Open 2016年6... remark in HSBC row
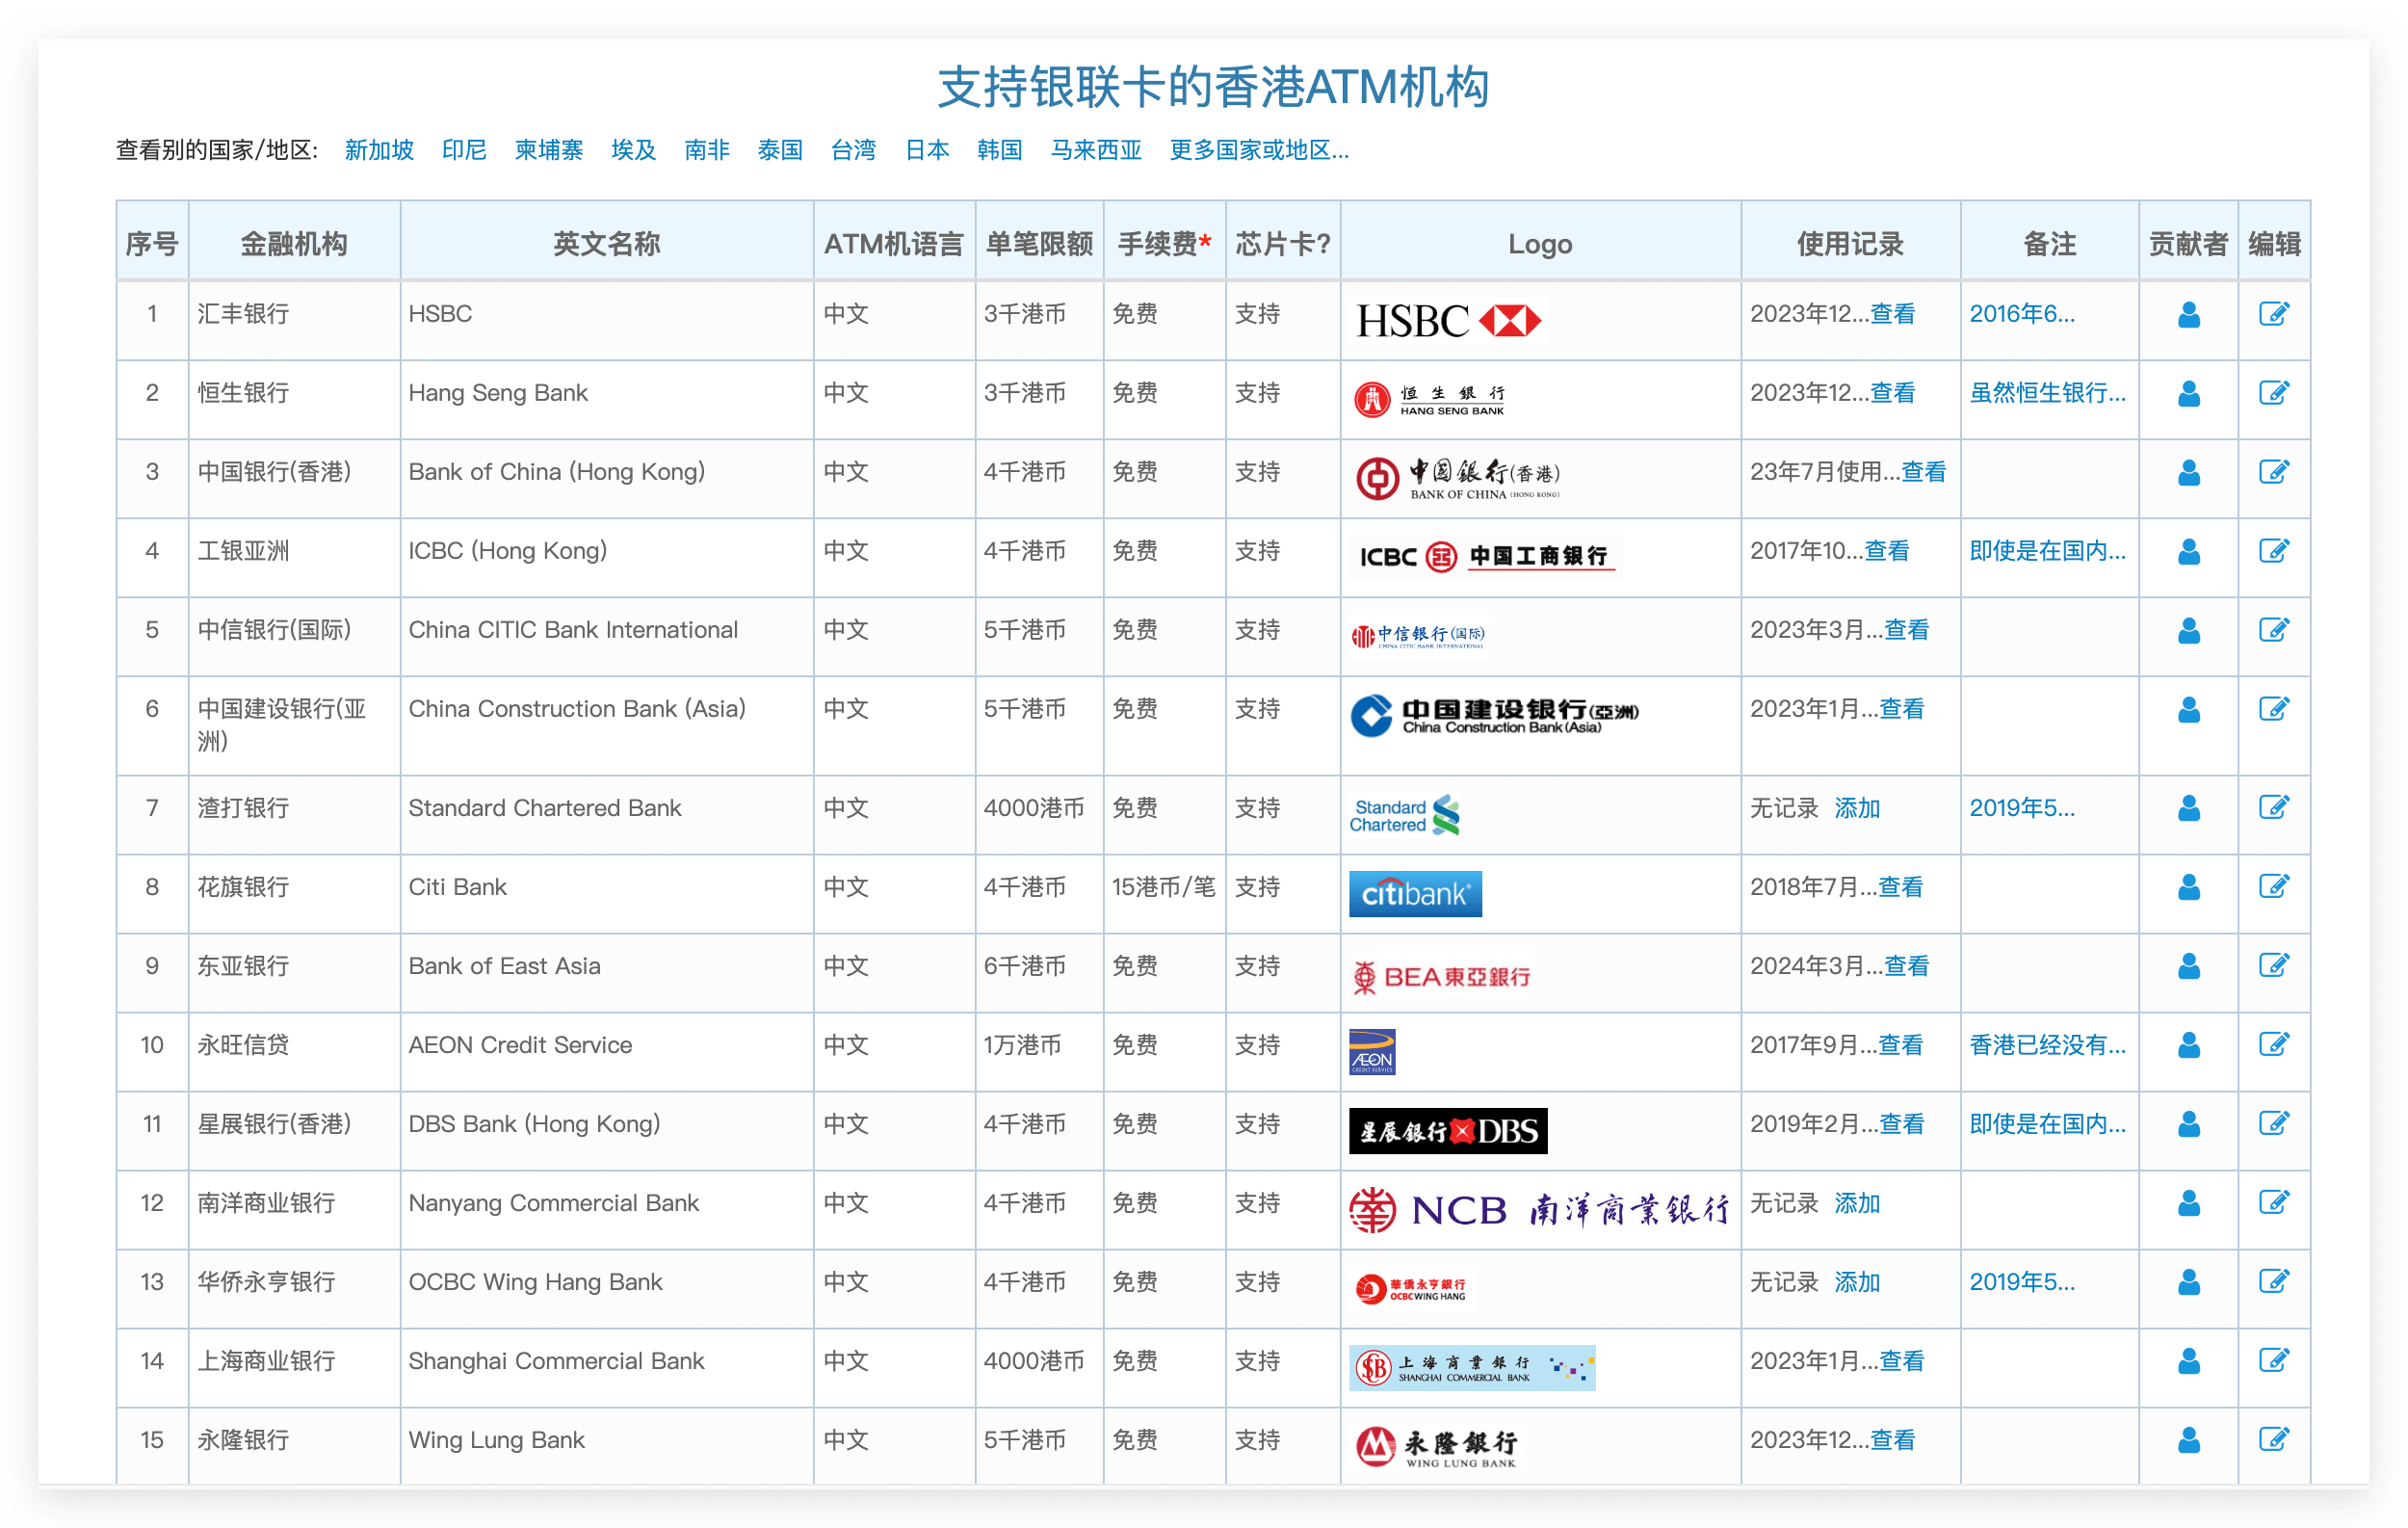Screen dimensions: 2408x1528 click(x=2022, y=314)
